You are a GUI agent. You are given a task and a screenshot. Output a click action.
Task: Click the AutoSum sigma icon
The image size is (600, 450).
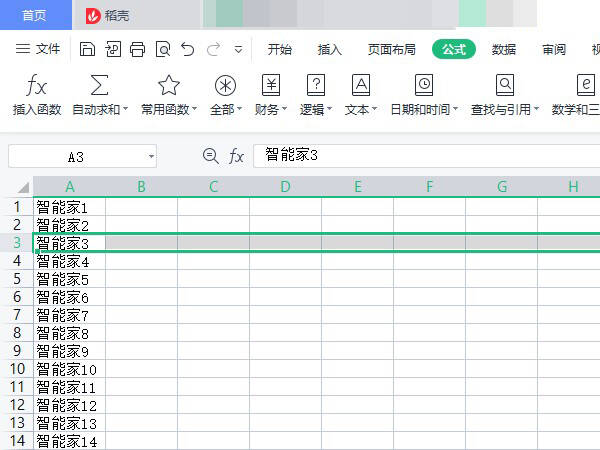point(99,85)
